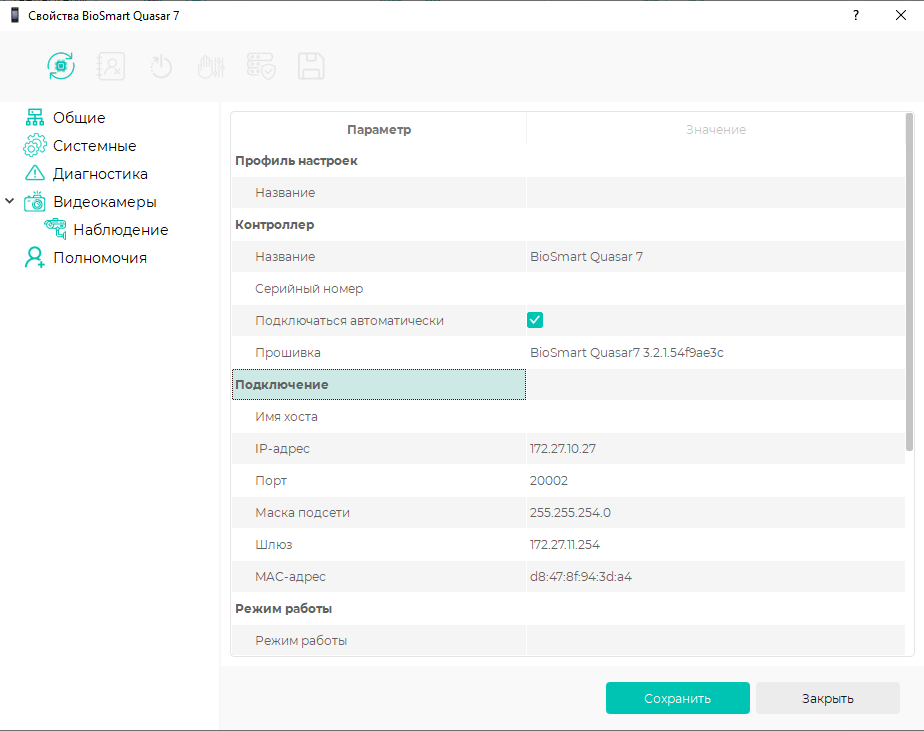Click the device icon in the title bar
Viewport: 924px width, 731px height.
click(x=15, y=15)
